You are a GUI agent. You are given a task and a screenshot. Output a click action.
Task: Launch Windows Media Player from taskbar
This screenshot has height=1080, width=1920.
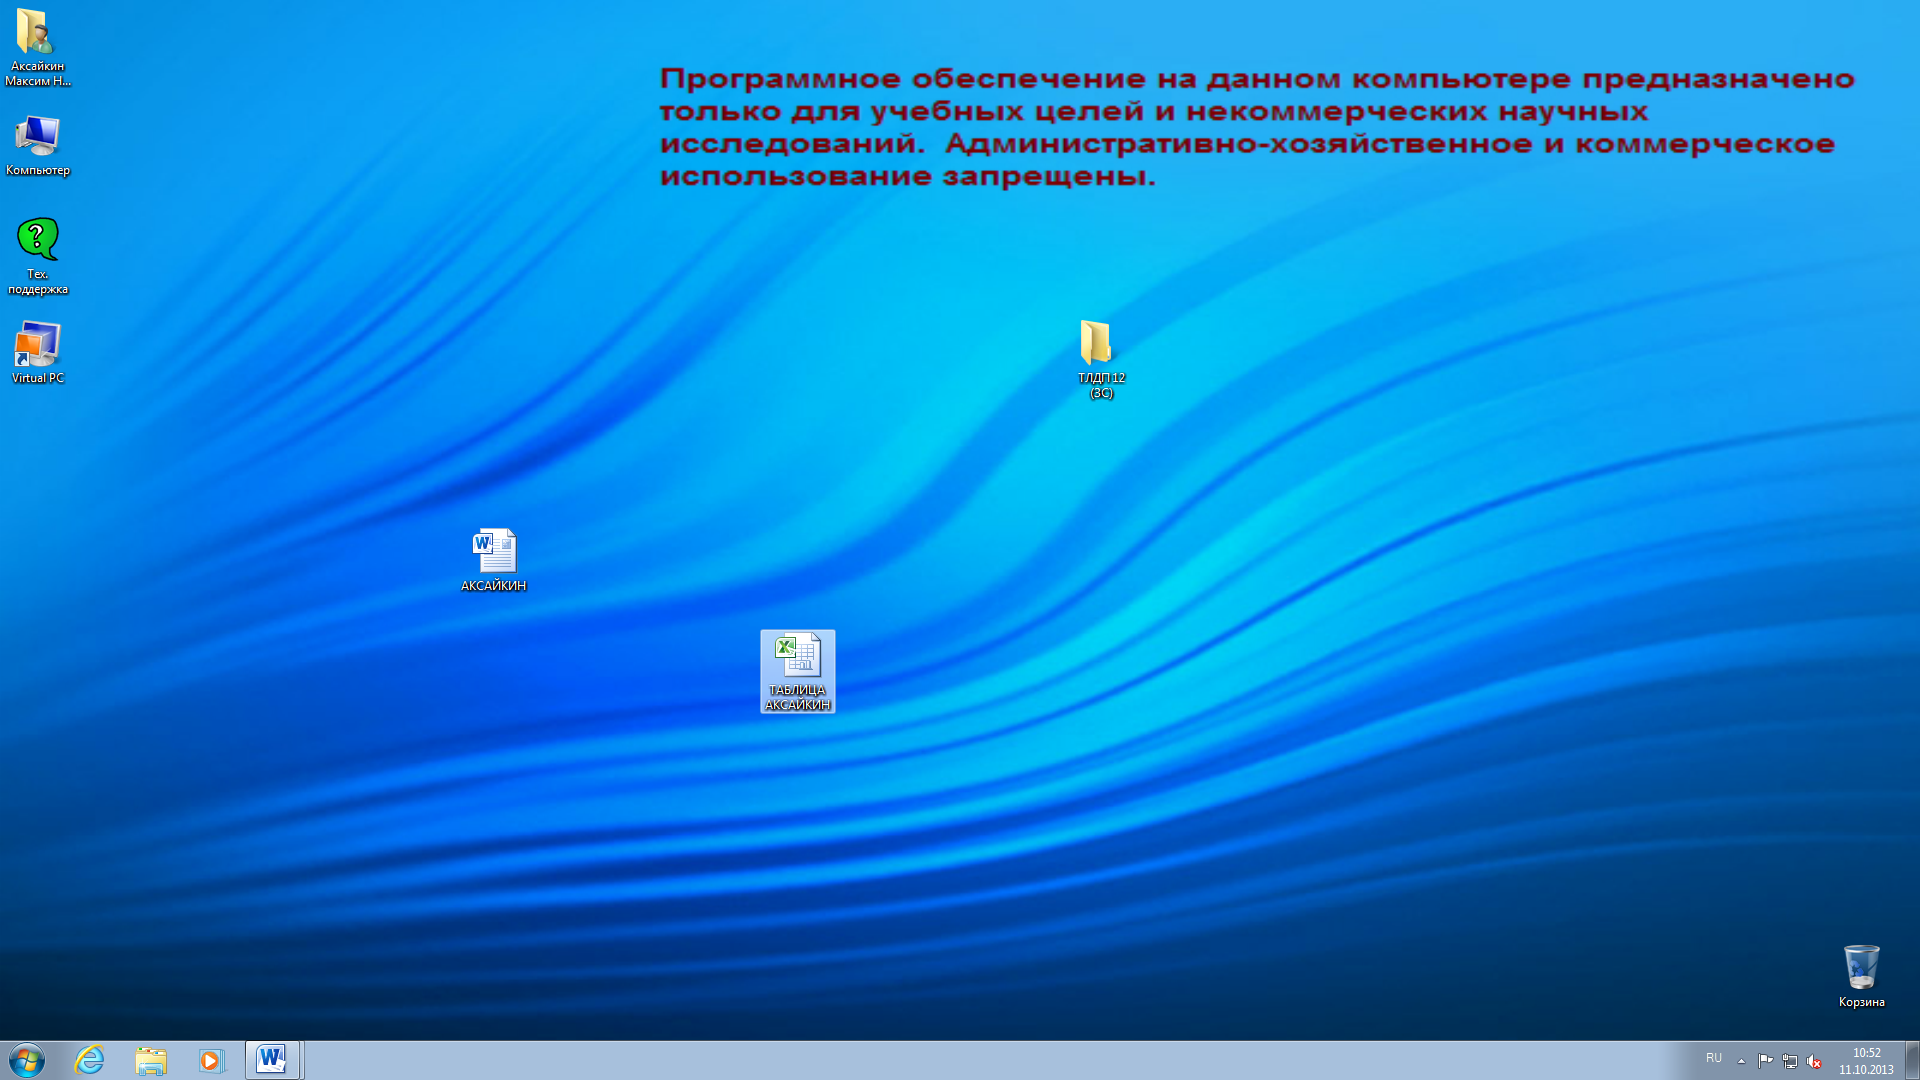coord(211,1060)
